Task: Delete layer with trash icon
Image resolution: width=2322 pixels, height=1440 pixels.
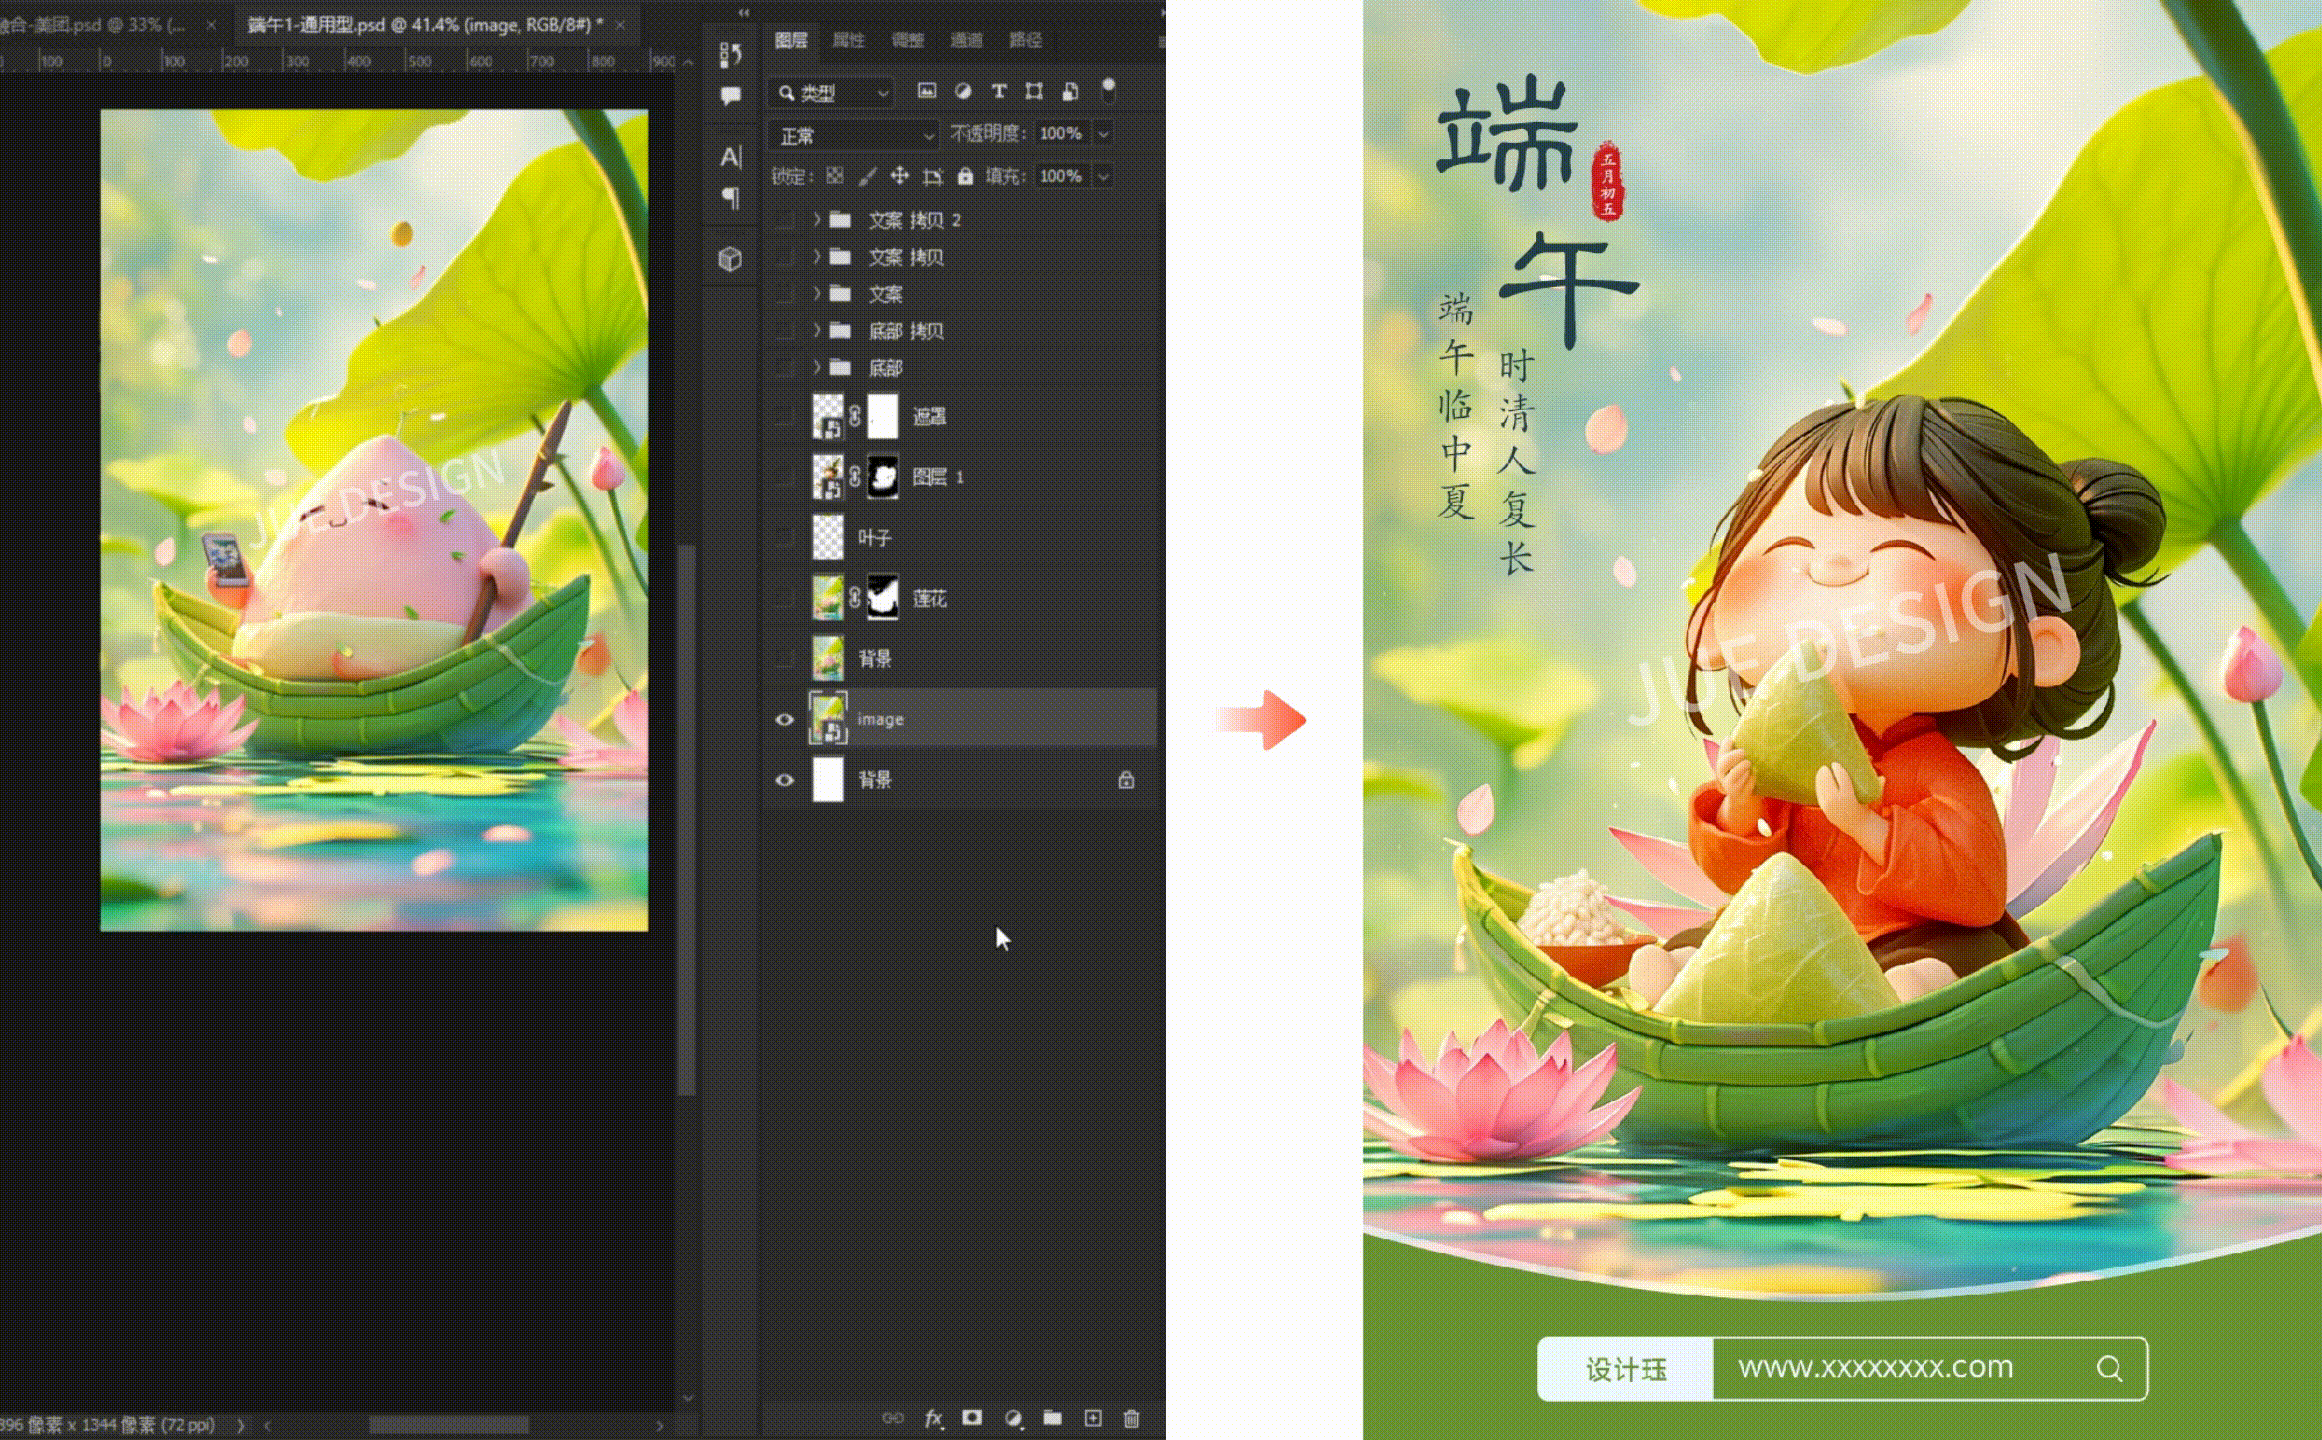Action: tap(1132, 1418)
